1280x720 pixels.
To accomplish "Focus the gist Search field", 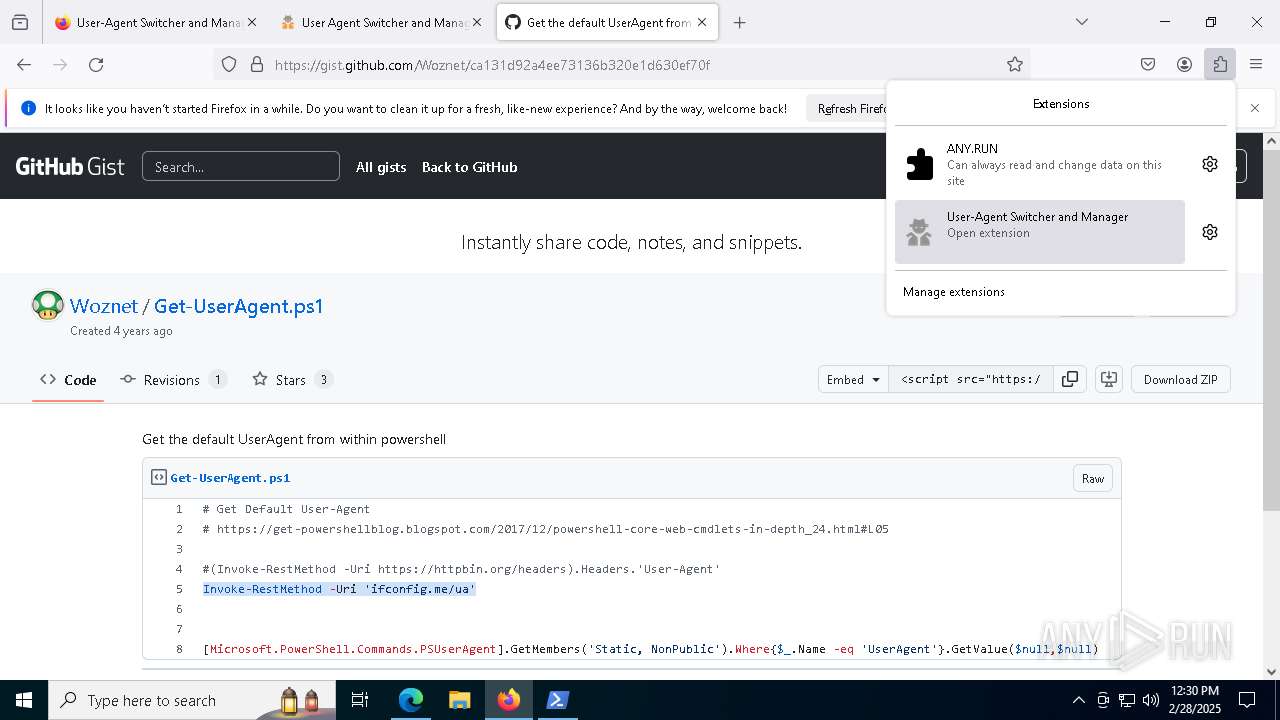I will pyautogui.click(x=241, y=166).
